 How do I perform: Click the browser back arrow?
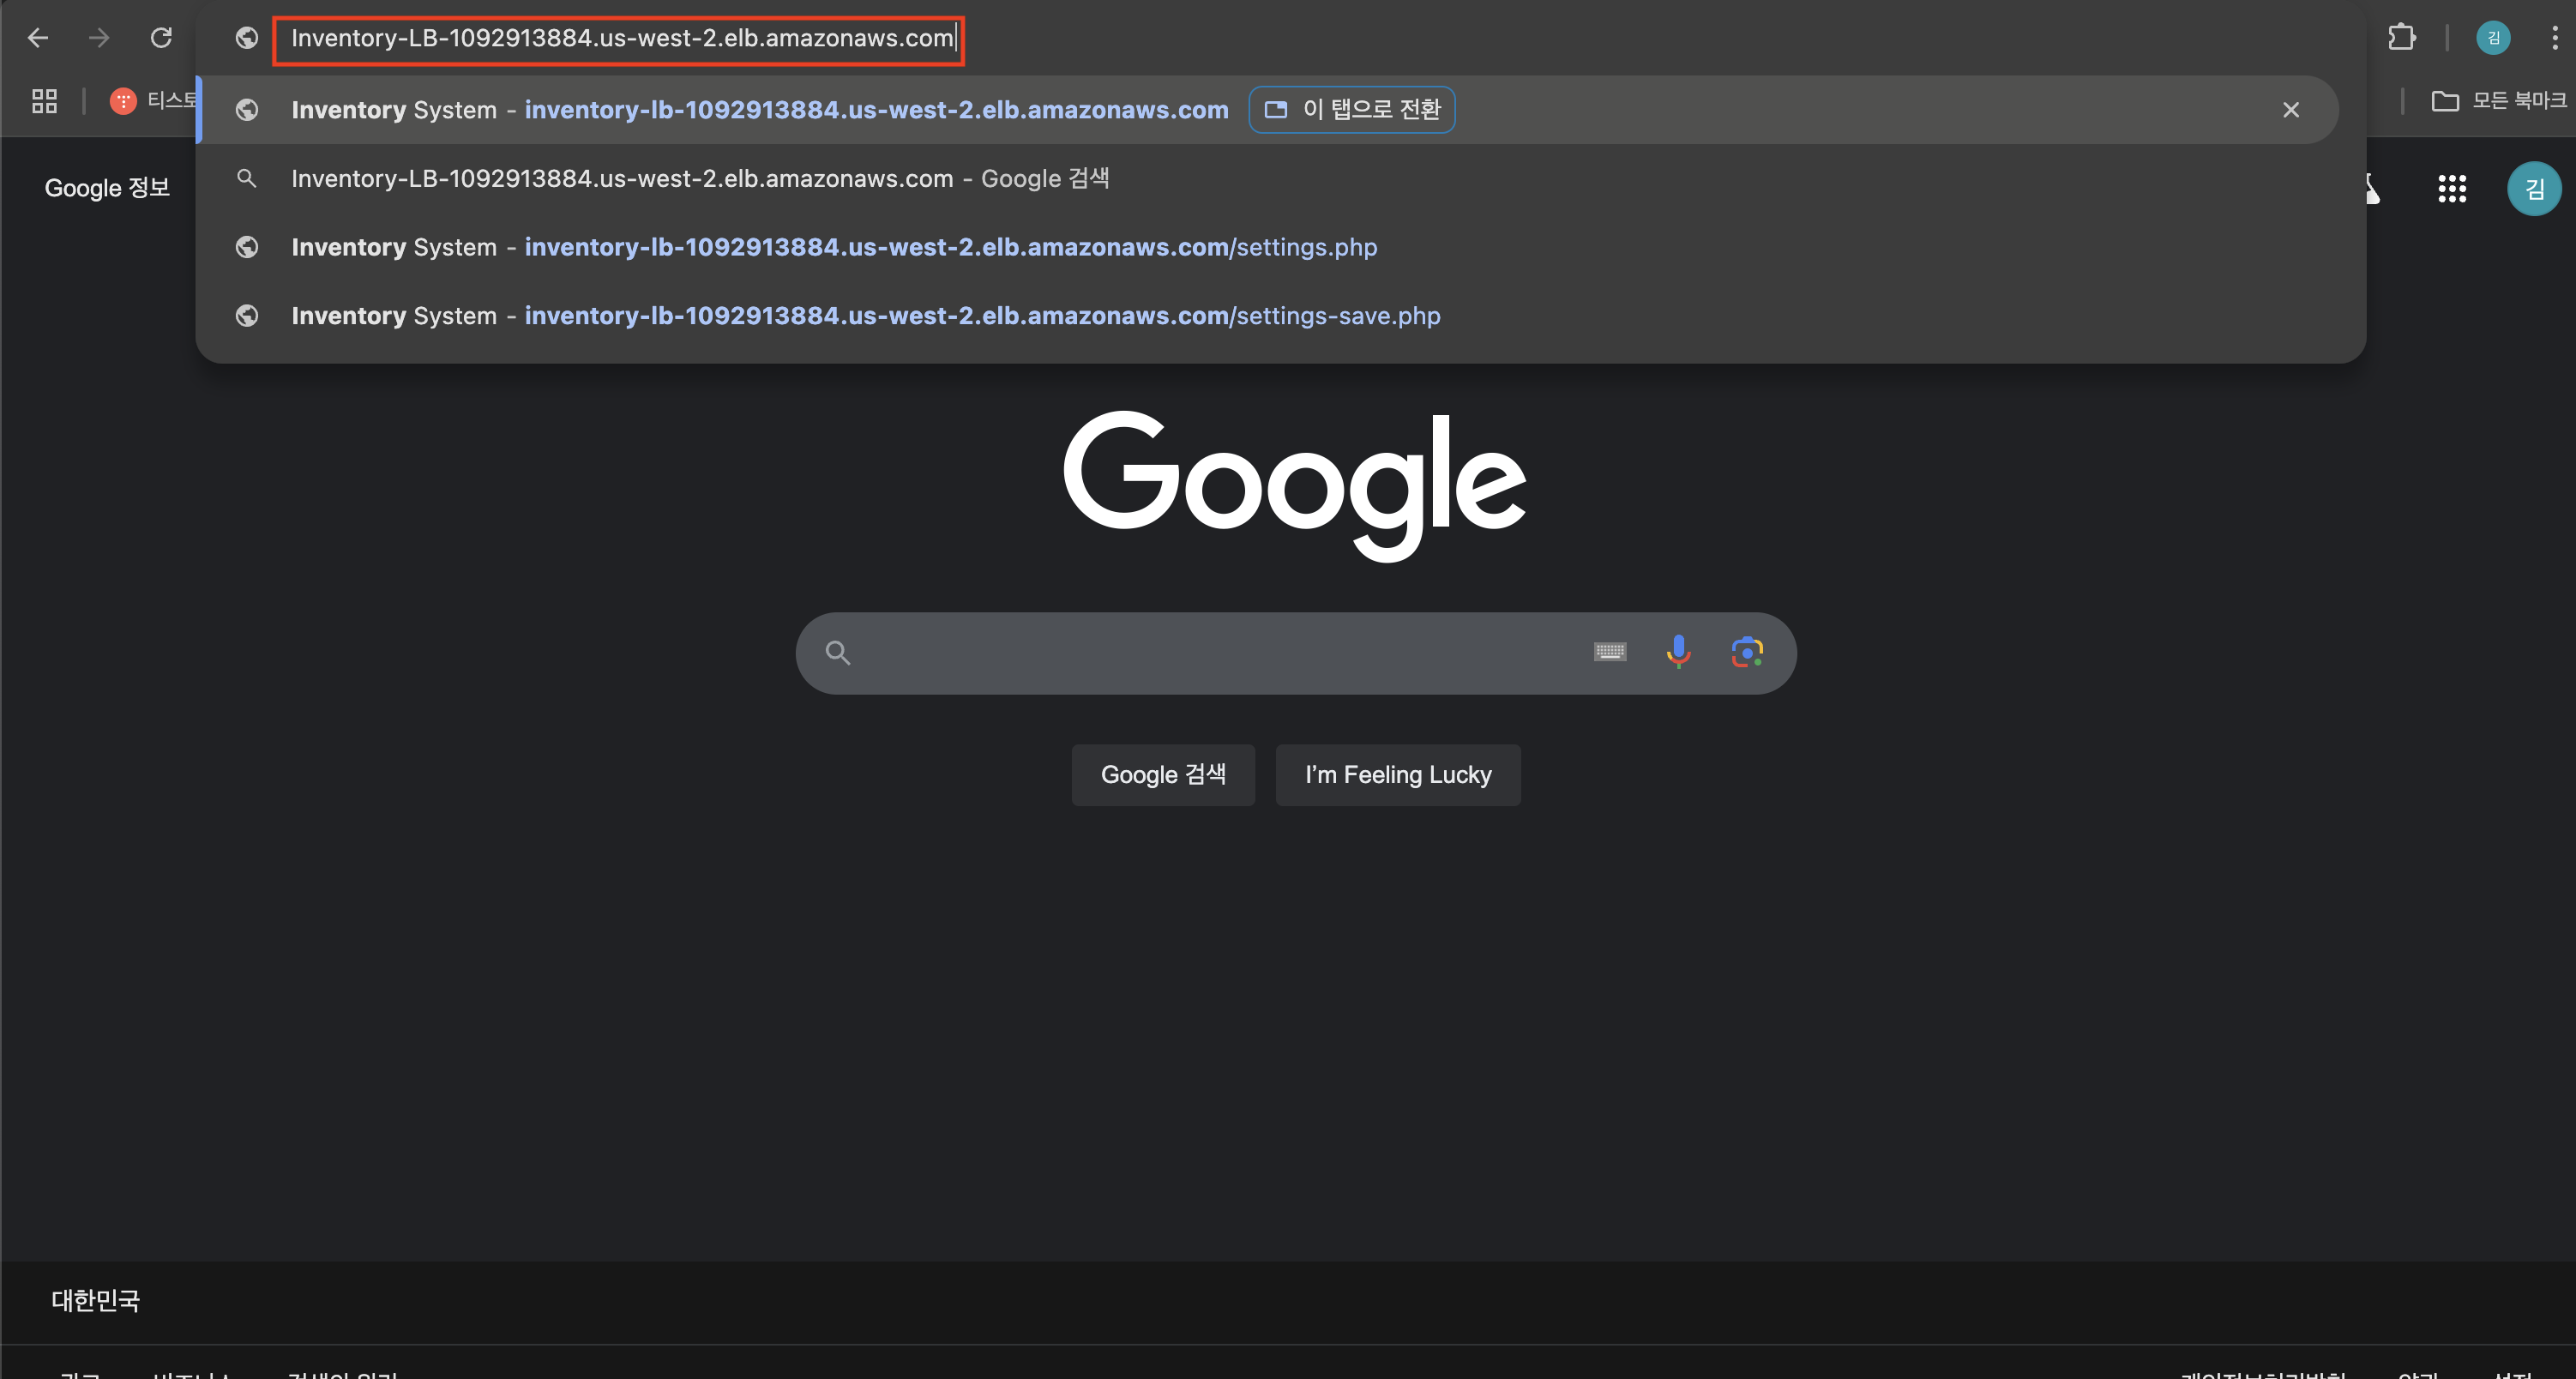click(x=38, y=38)
